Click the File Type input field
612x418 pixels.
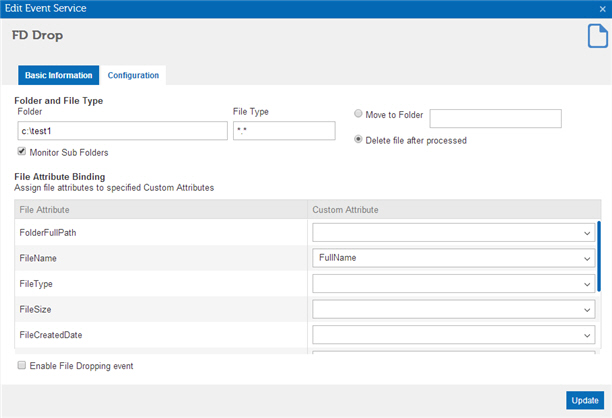point(284,131)
